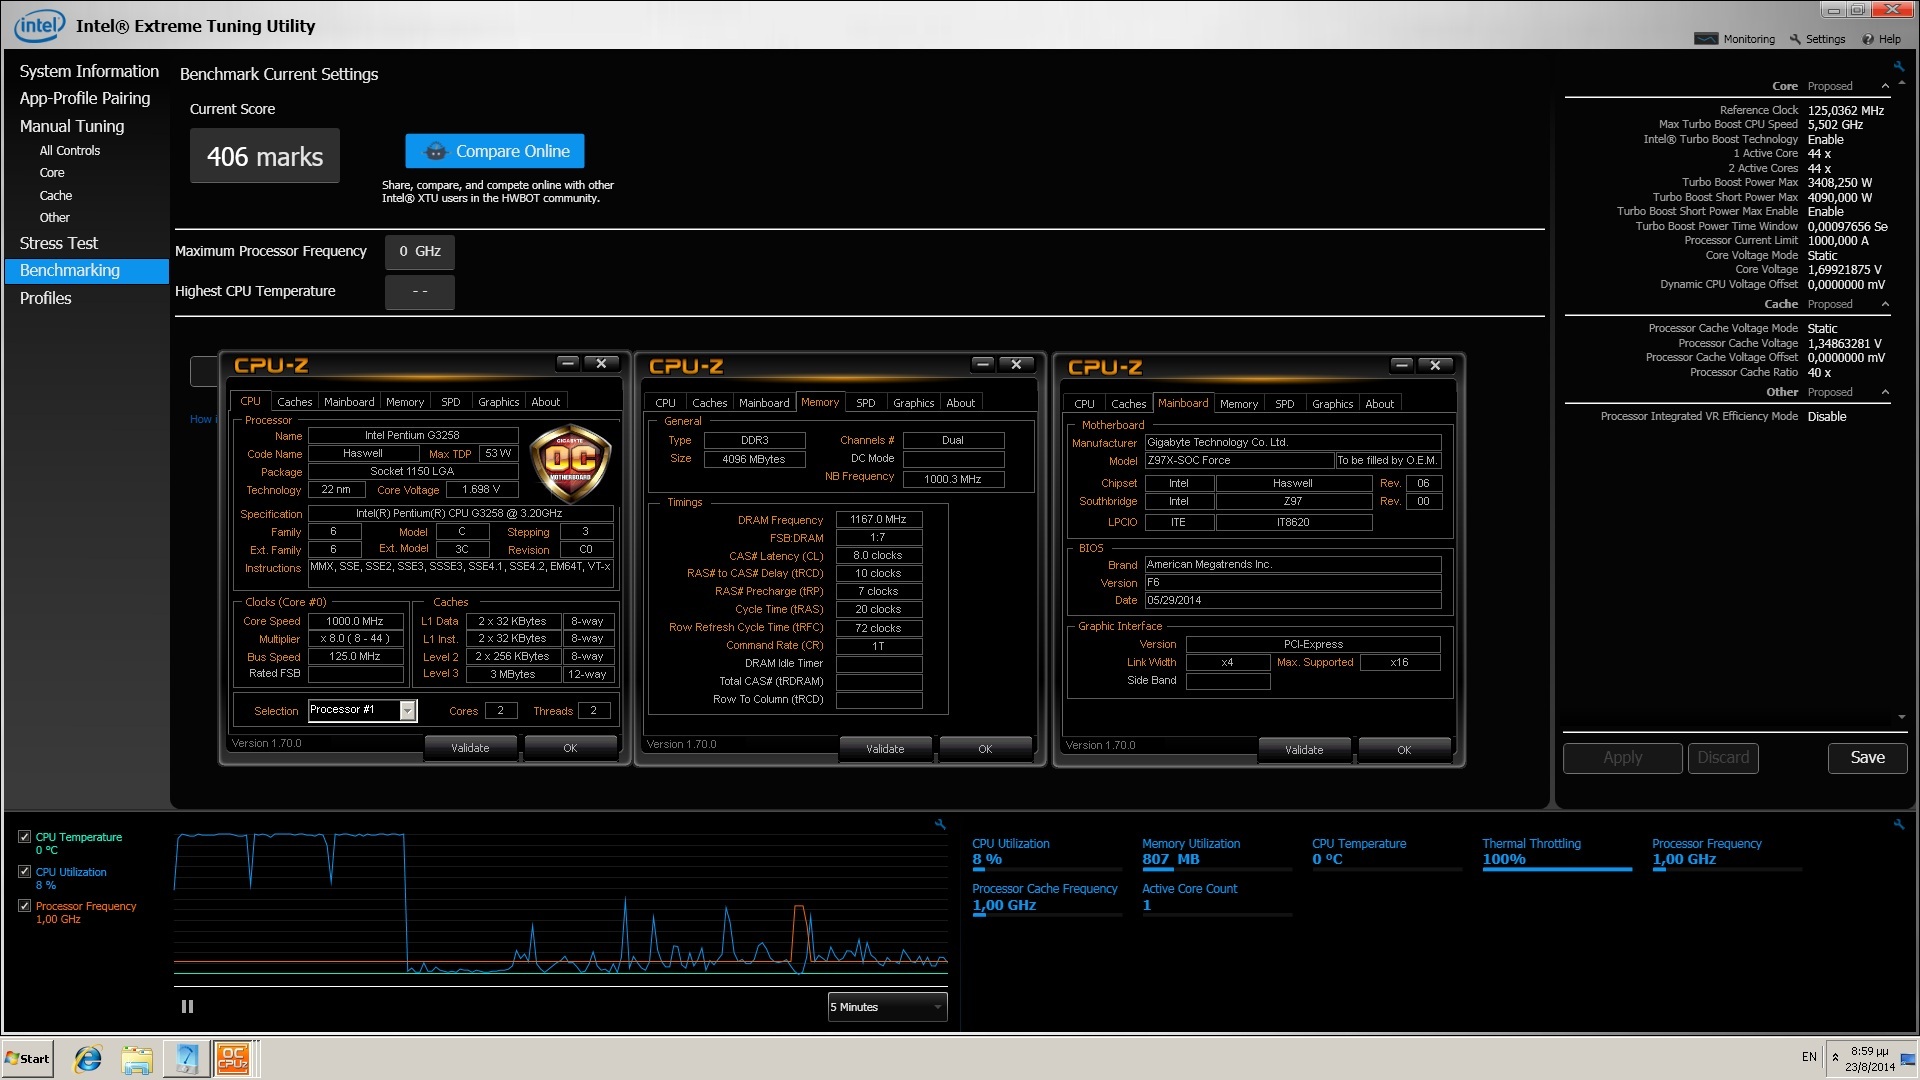Select Processor Cache Ratio 40 x value

(1820, 373)
